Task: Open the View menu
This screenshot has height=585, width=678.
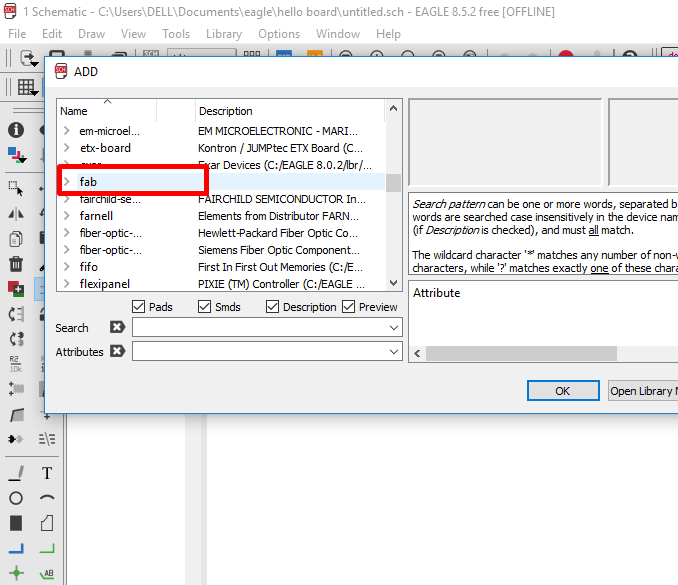Action: click(x=133, y=34)
